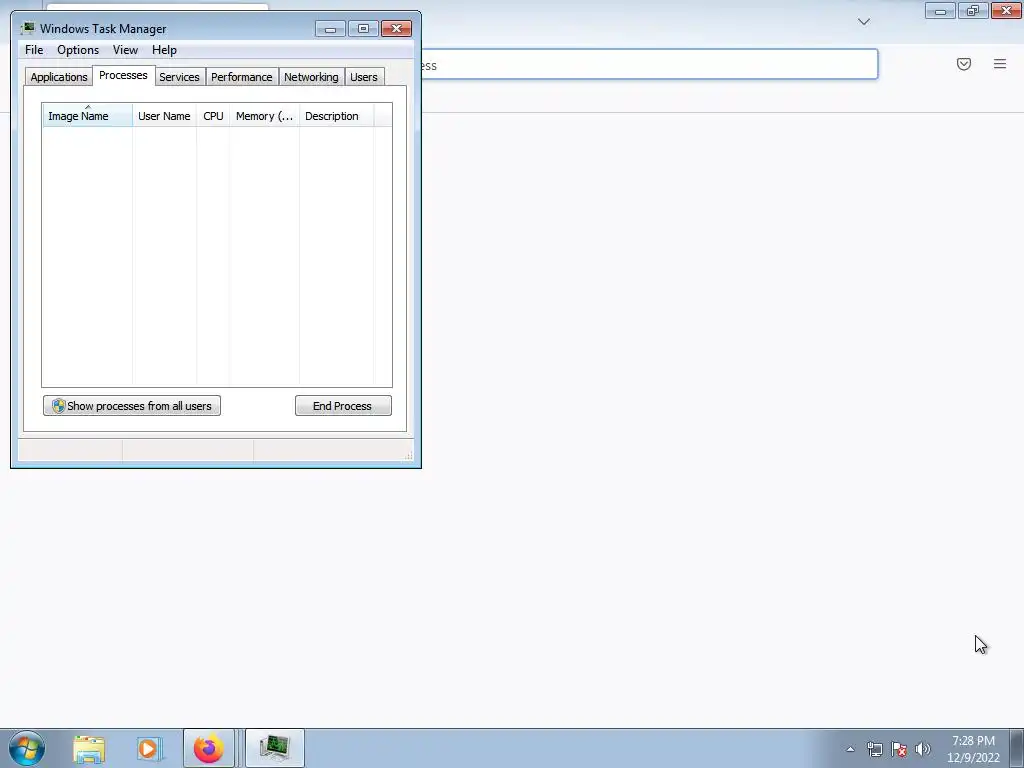The image size is (1024, 768).
Task: Go to the Performance tab
Action: point(242,77)
